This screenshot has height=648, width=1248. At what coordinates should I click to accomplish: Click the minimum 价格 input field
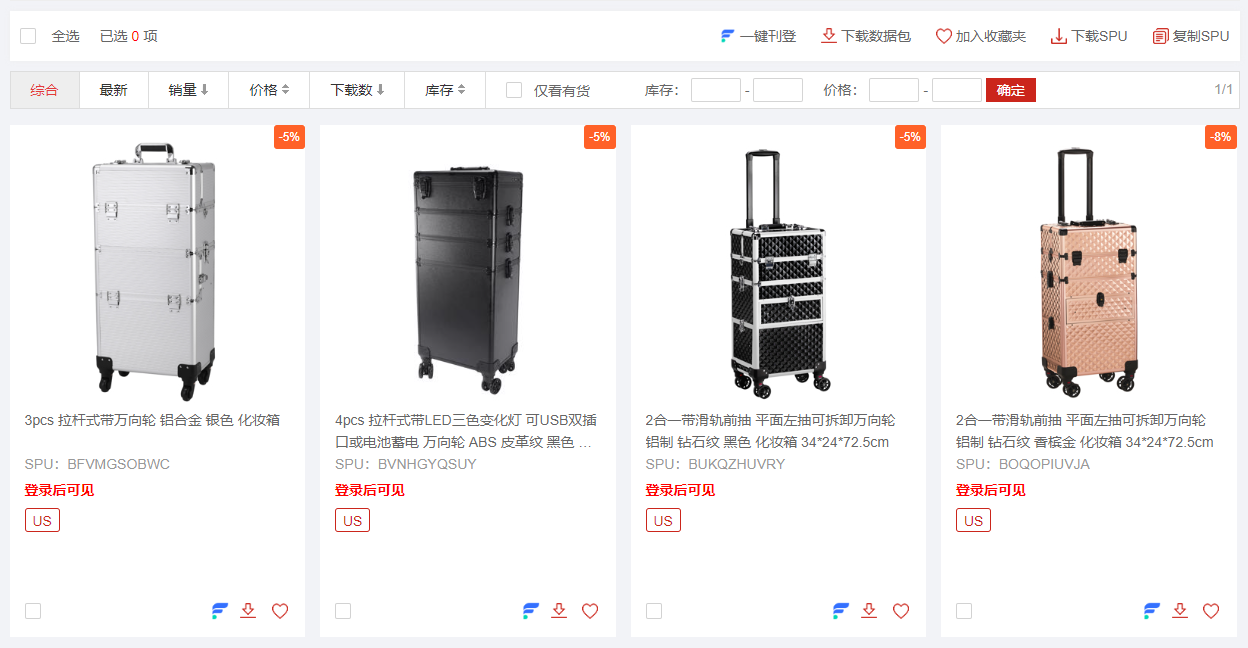[894, 90]
